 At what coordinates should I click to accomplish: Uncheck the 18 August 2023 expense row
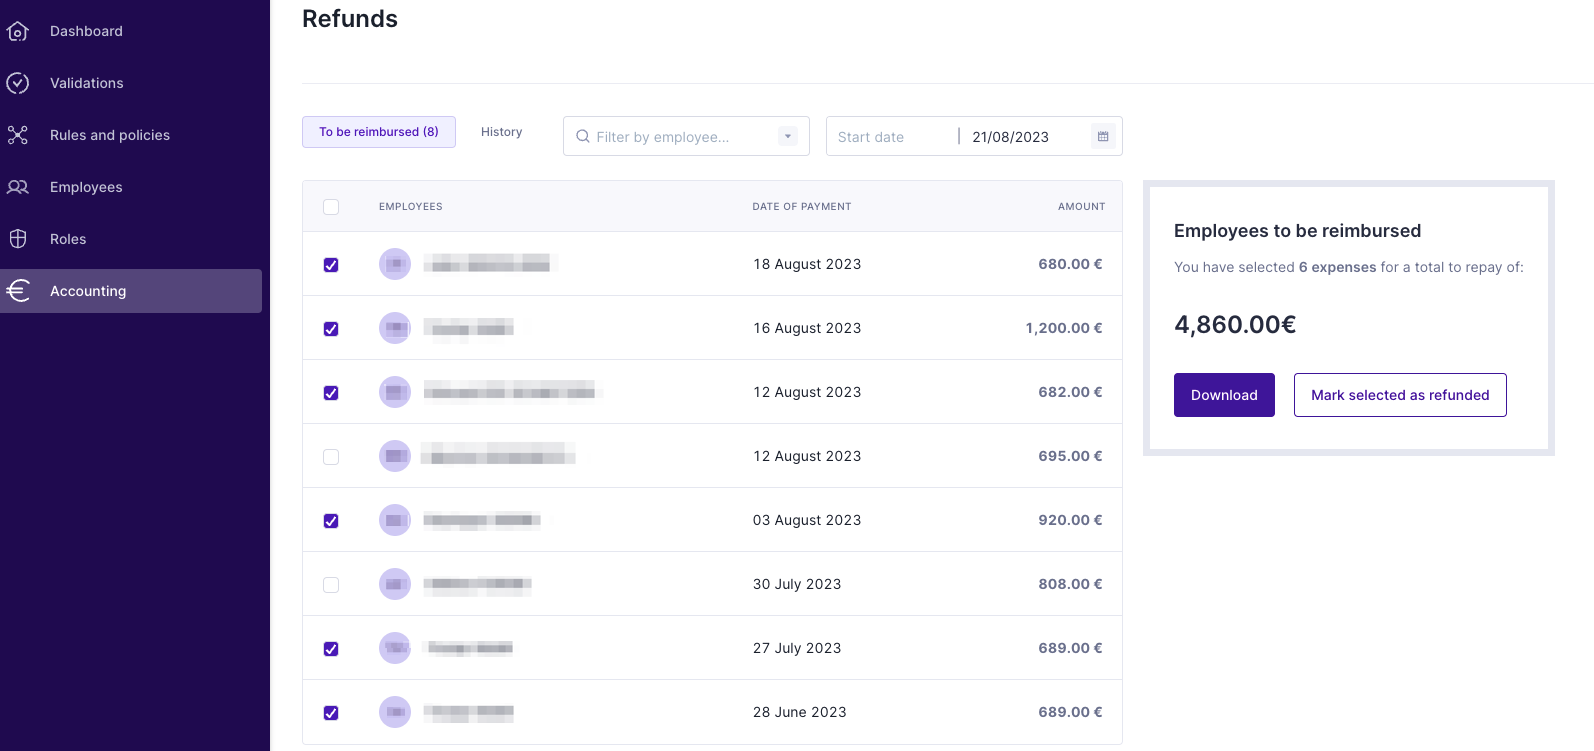click(331, 265)
